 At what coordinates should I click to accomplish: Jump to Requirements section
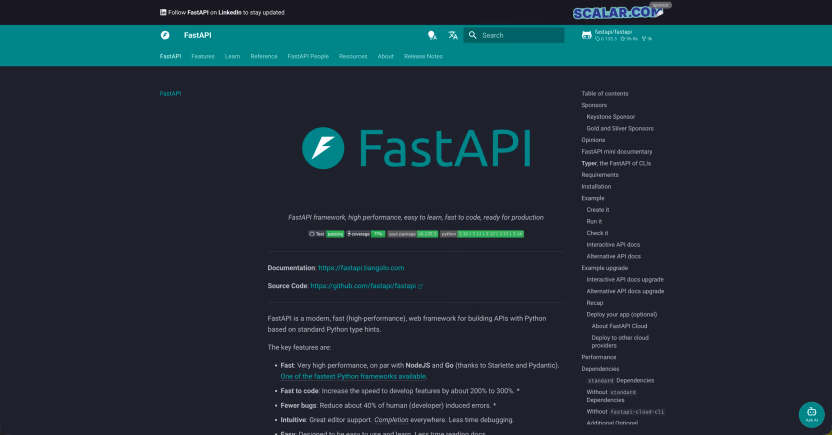[x=600, y=175]
